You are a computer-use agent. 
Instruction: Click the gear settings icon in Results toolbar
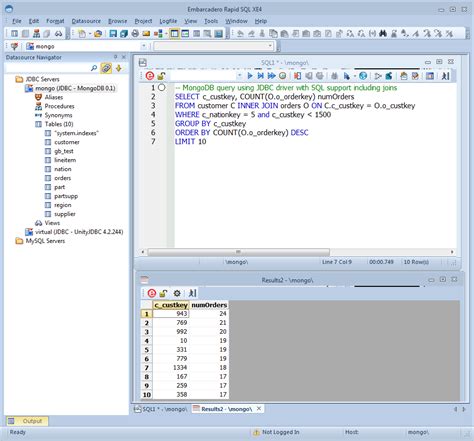pos(177,293)
